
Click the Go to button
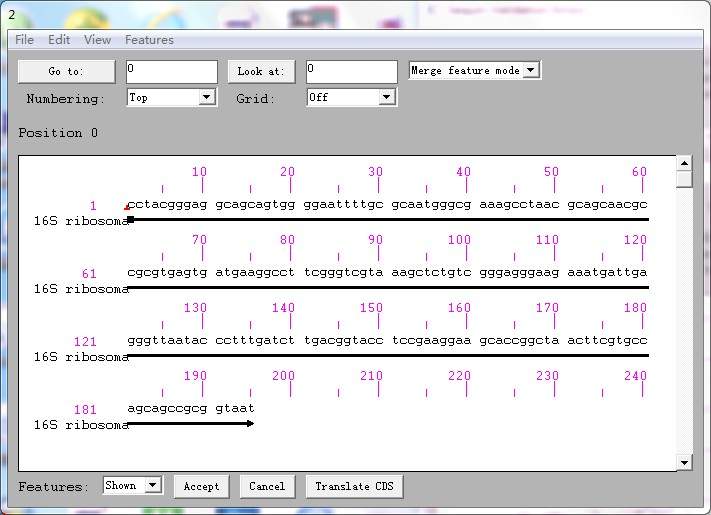[66, 71]
